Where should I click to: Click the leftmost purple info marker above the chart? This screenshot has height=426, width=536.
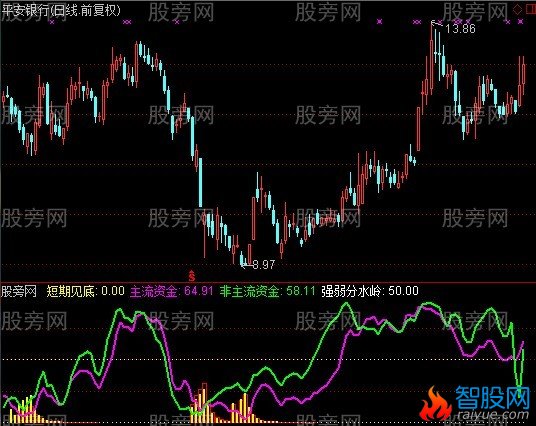(x=52, y=22)
